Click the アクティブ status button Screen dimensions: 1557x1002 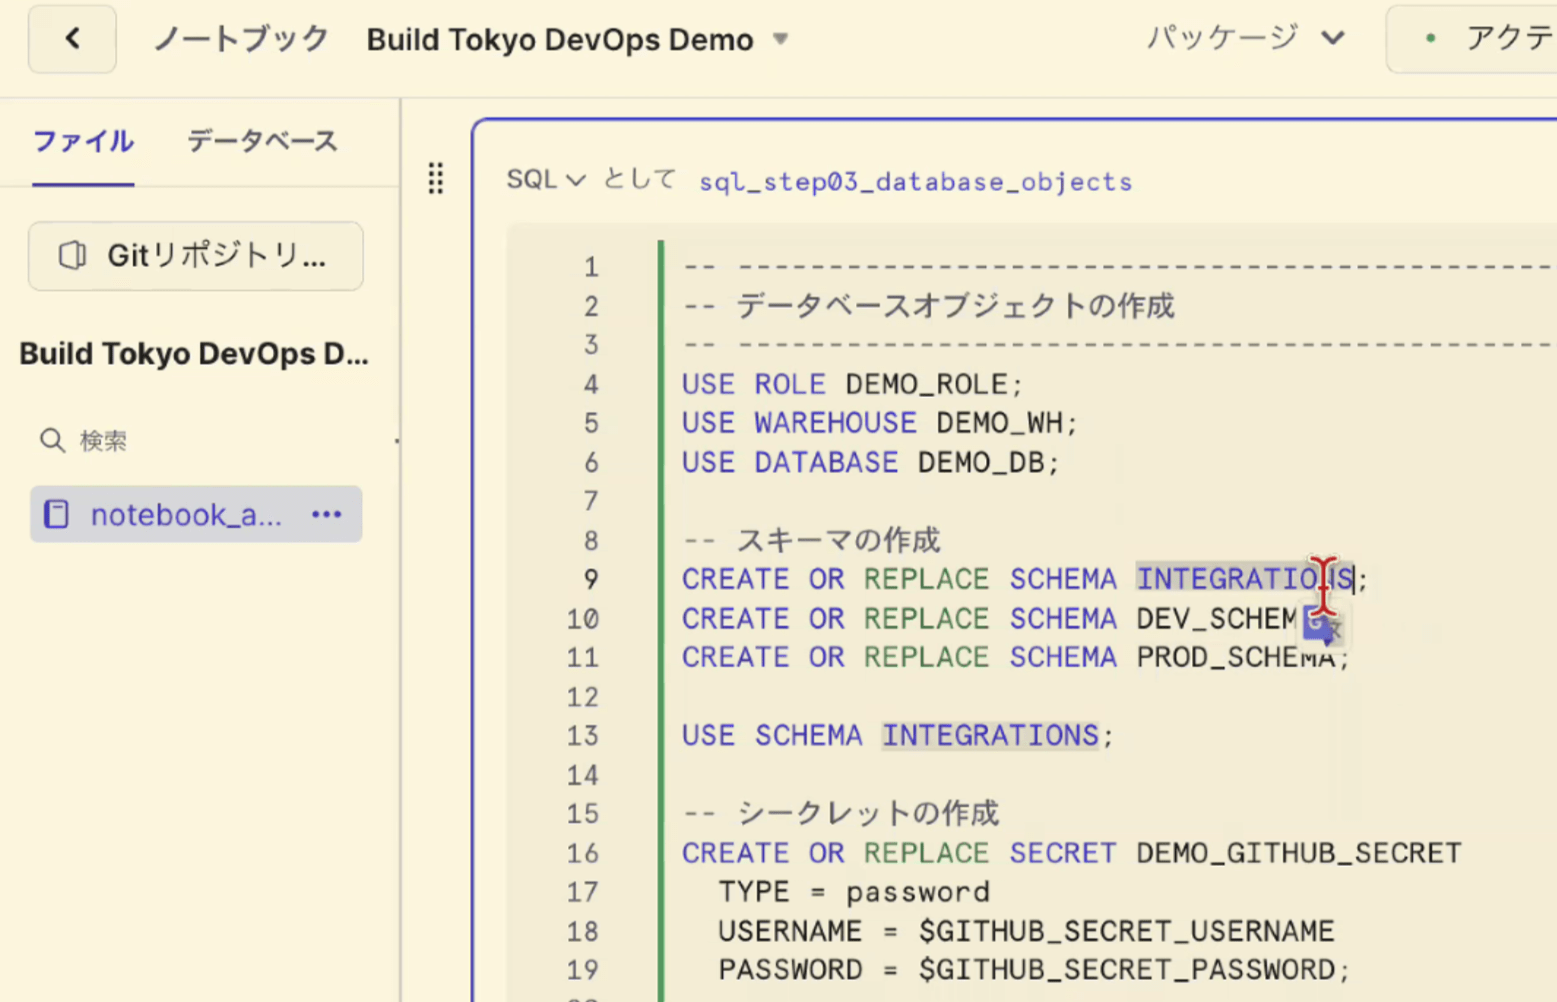tap(1472, 39)
